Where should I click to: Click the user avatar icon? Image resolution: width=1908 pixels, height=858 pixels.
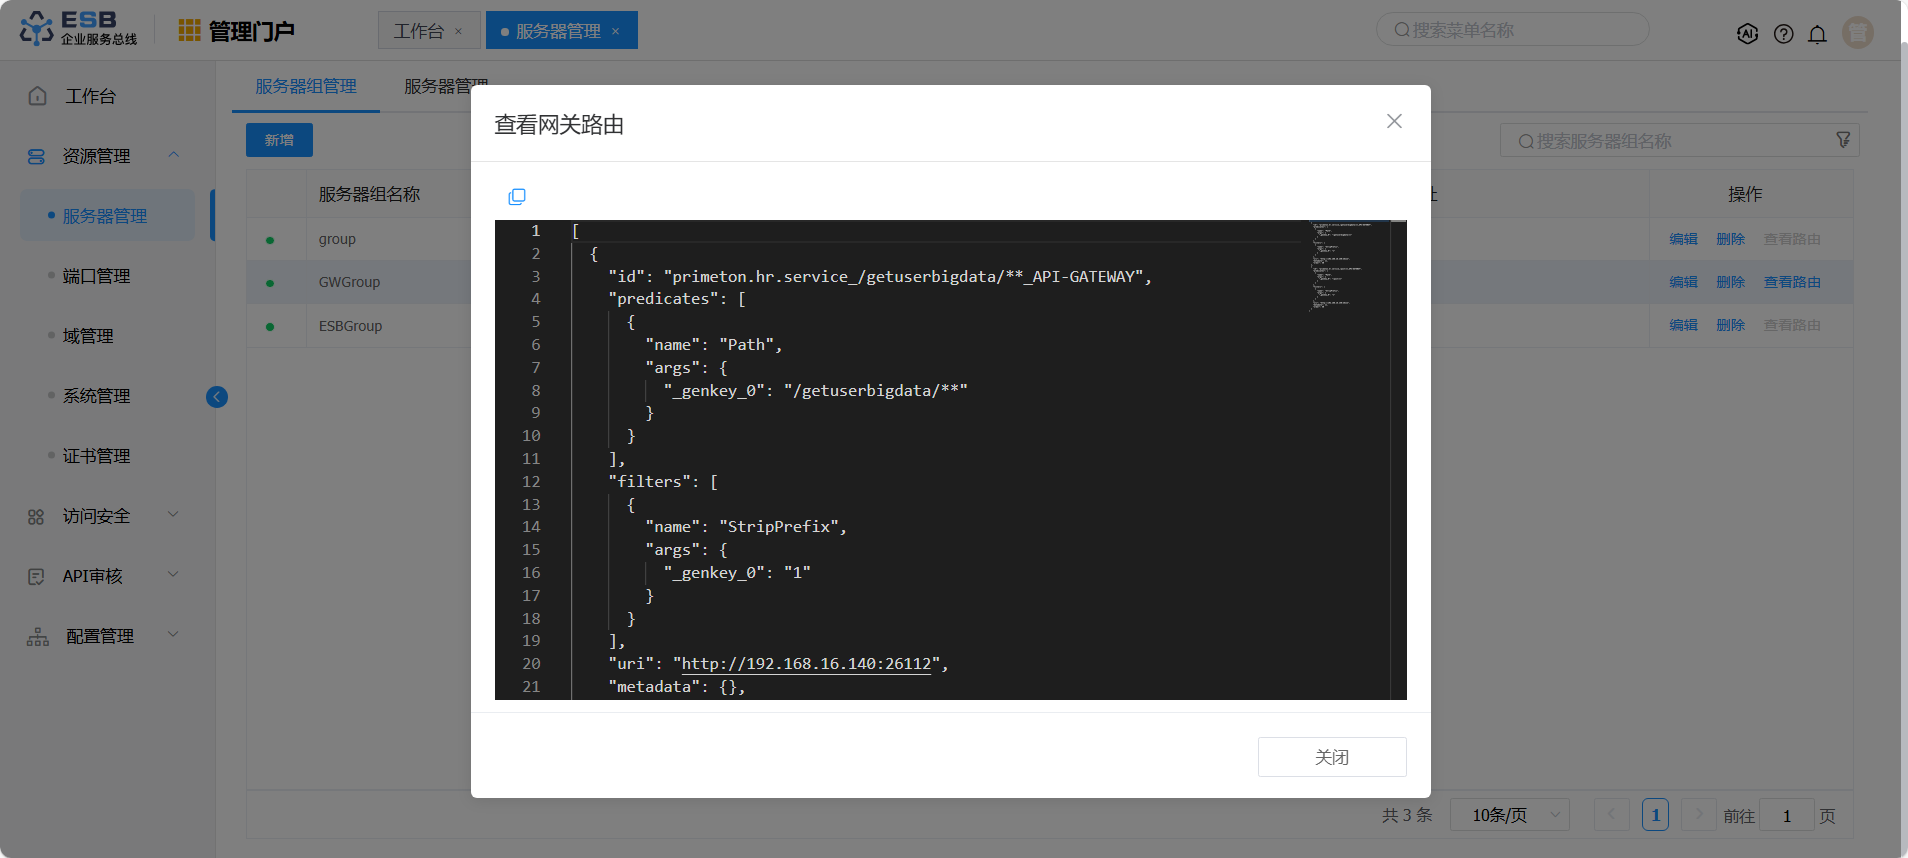1857,33
